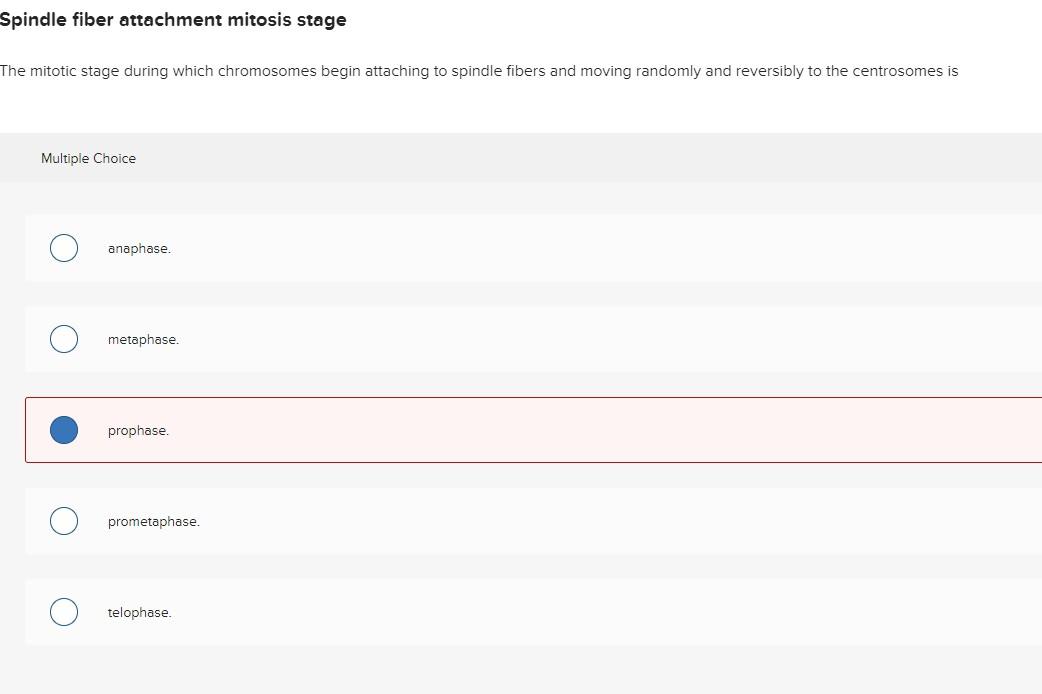
Task: Select the prometaphase radio button
Action: pyautogui.click(x=63, y=520)
